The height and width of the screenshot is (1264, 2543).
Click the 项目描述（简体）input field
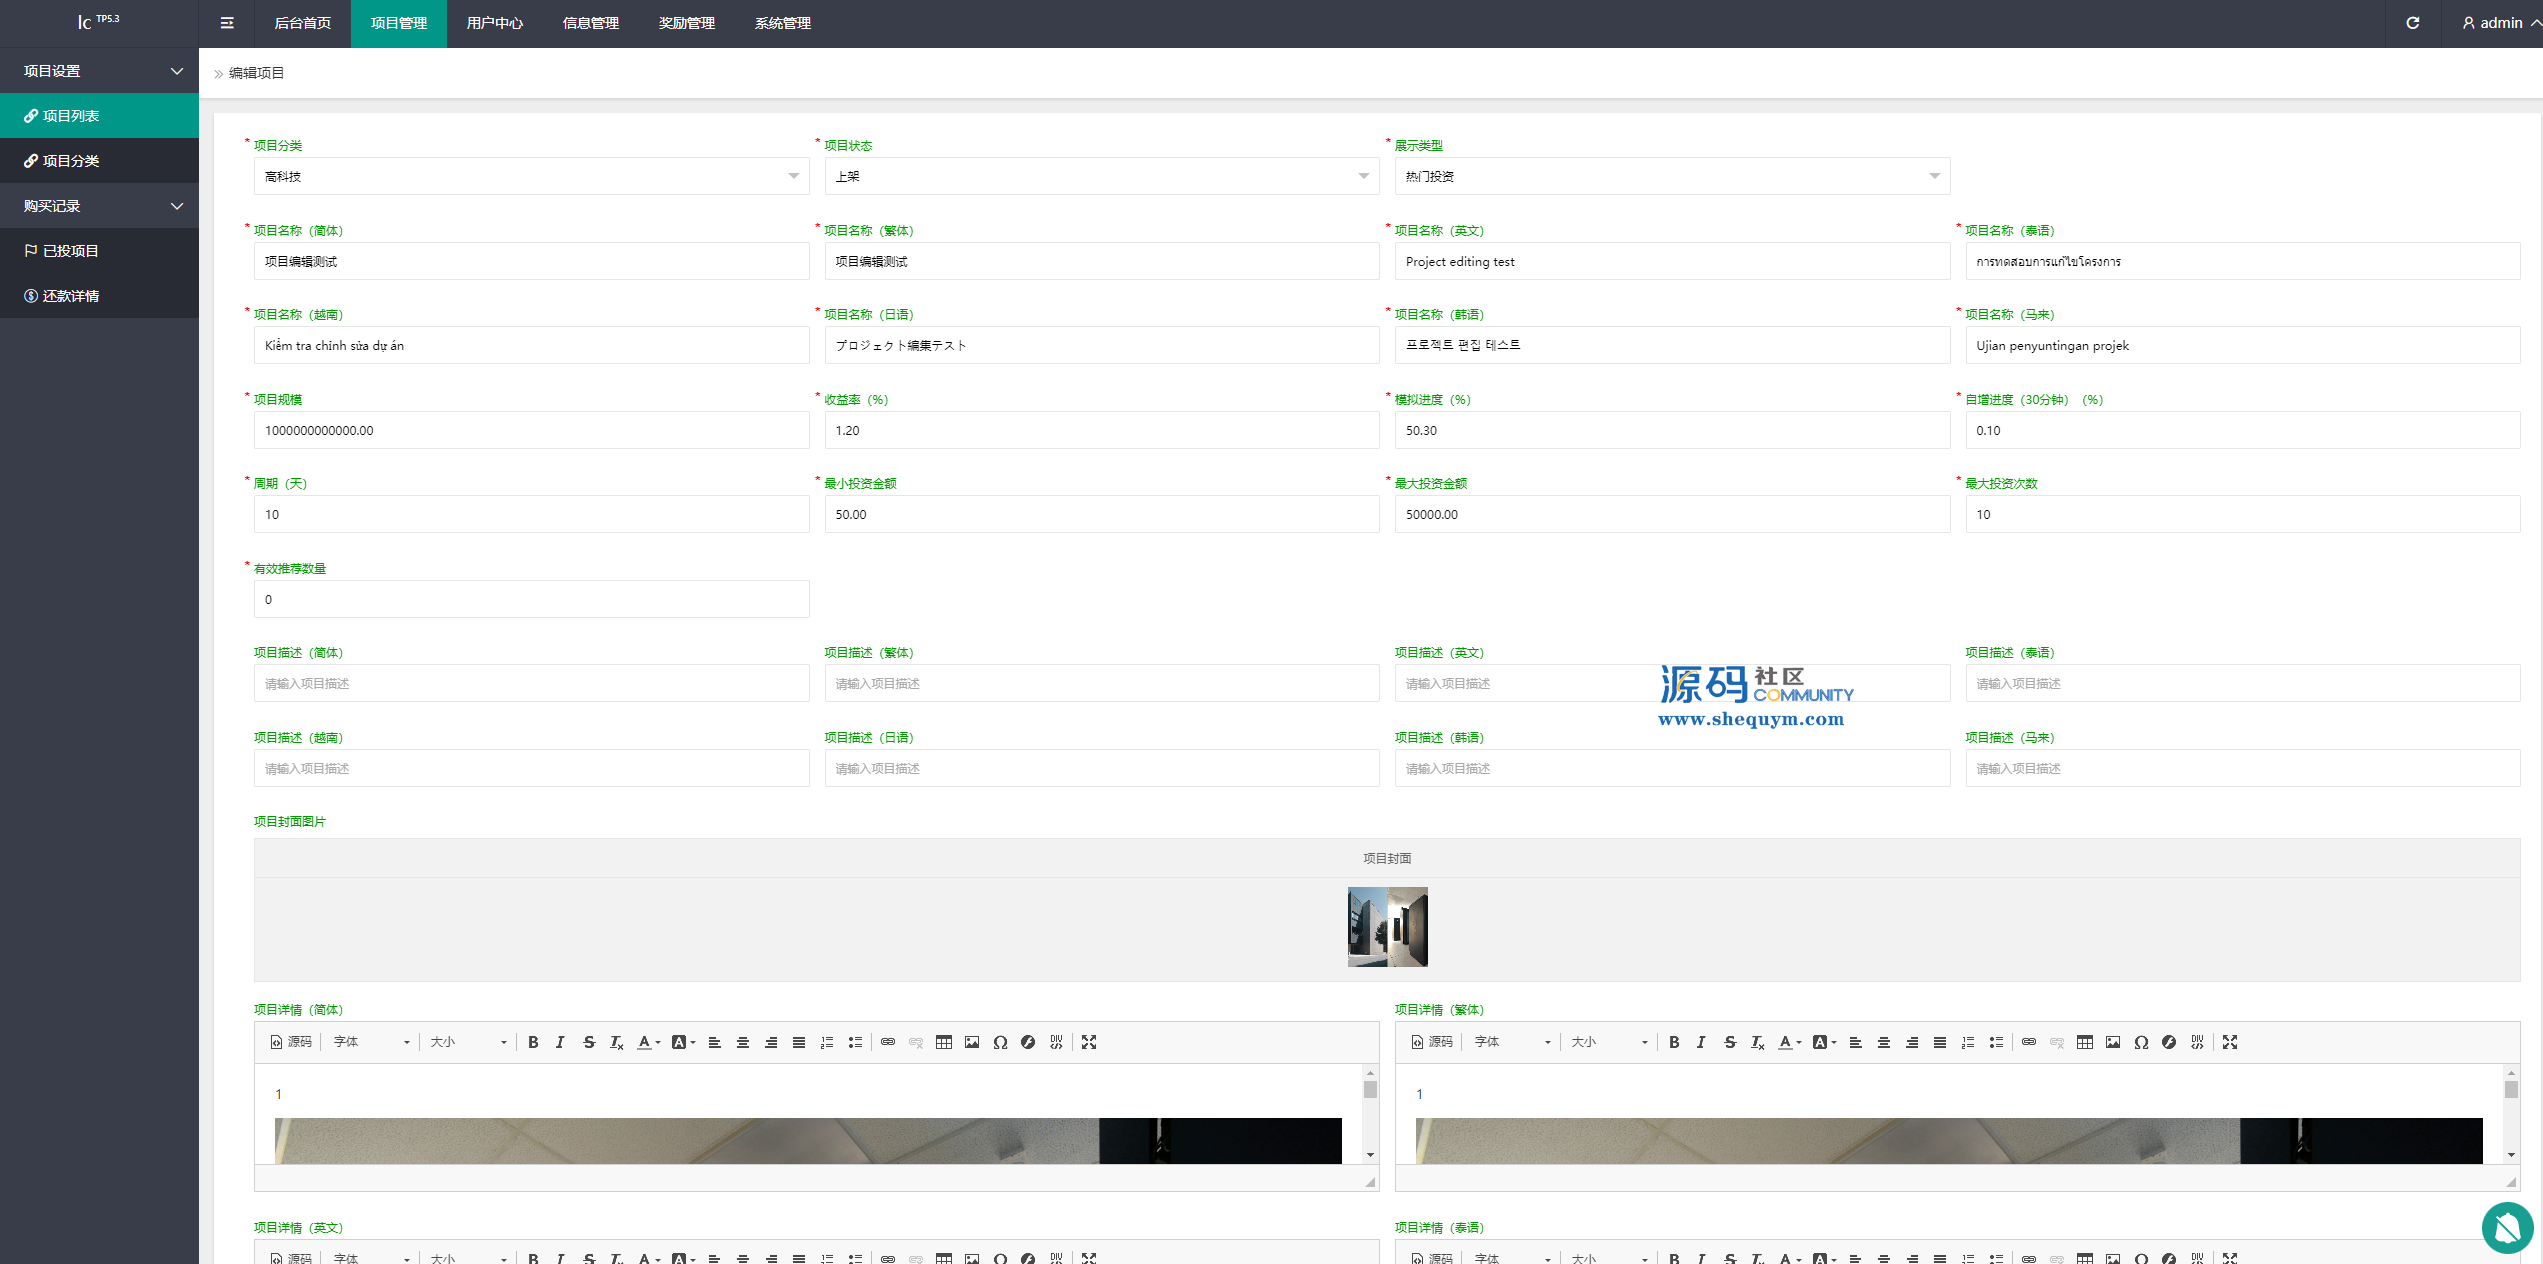point(531,683)
